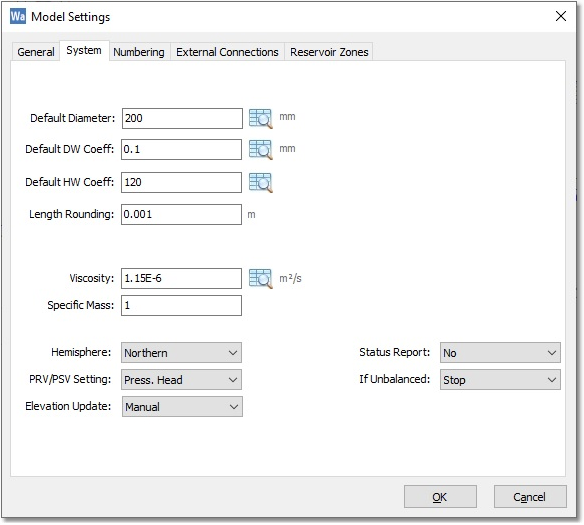The image size is (584, 525).
Task: Click the 'If Unbalanced:' label
Action: tap(394, 379)
